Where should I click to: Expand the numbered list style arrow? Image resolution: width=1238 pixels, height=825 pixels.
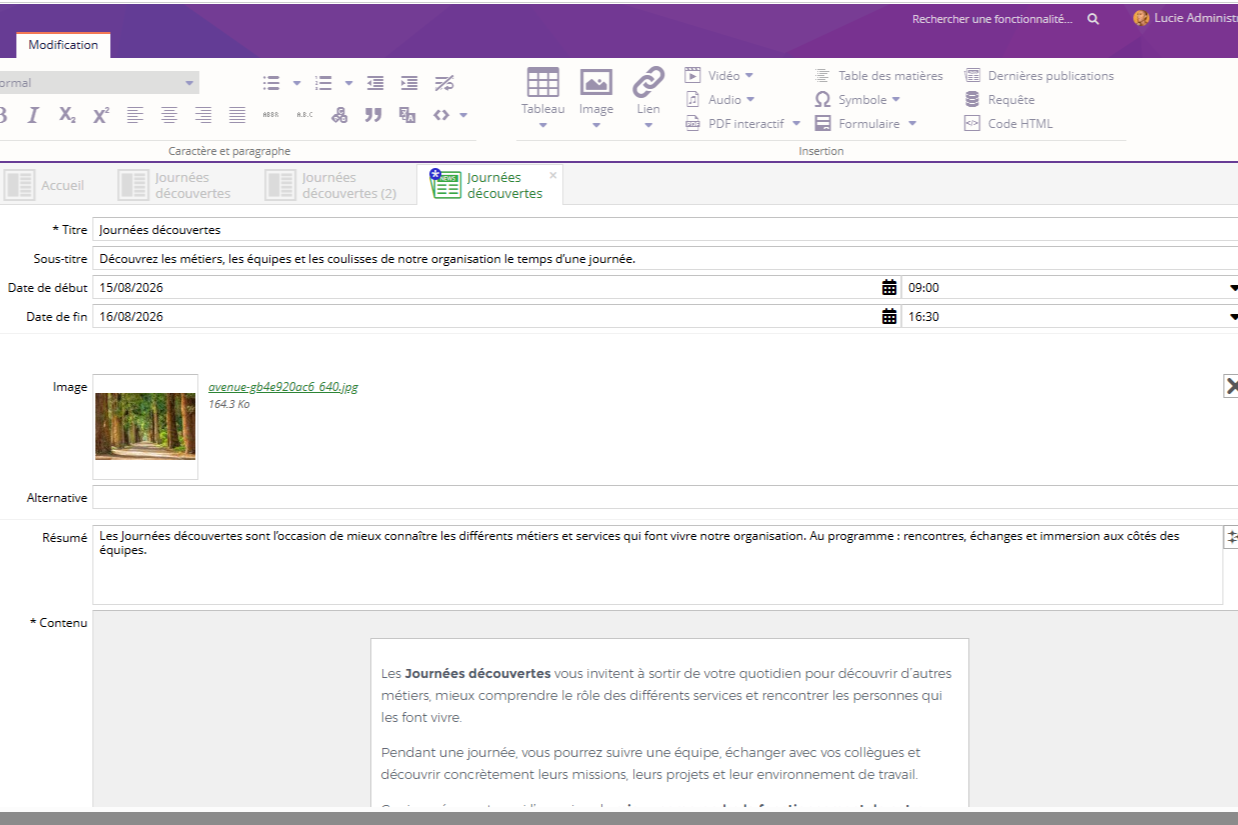[349, 83]
